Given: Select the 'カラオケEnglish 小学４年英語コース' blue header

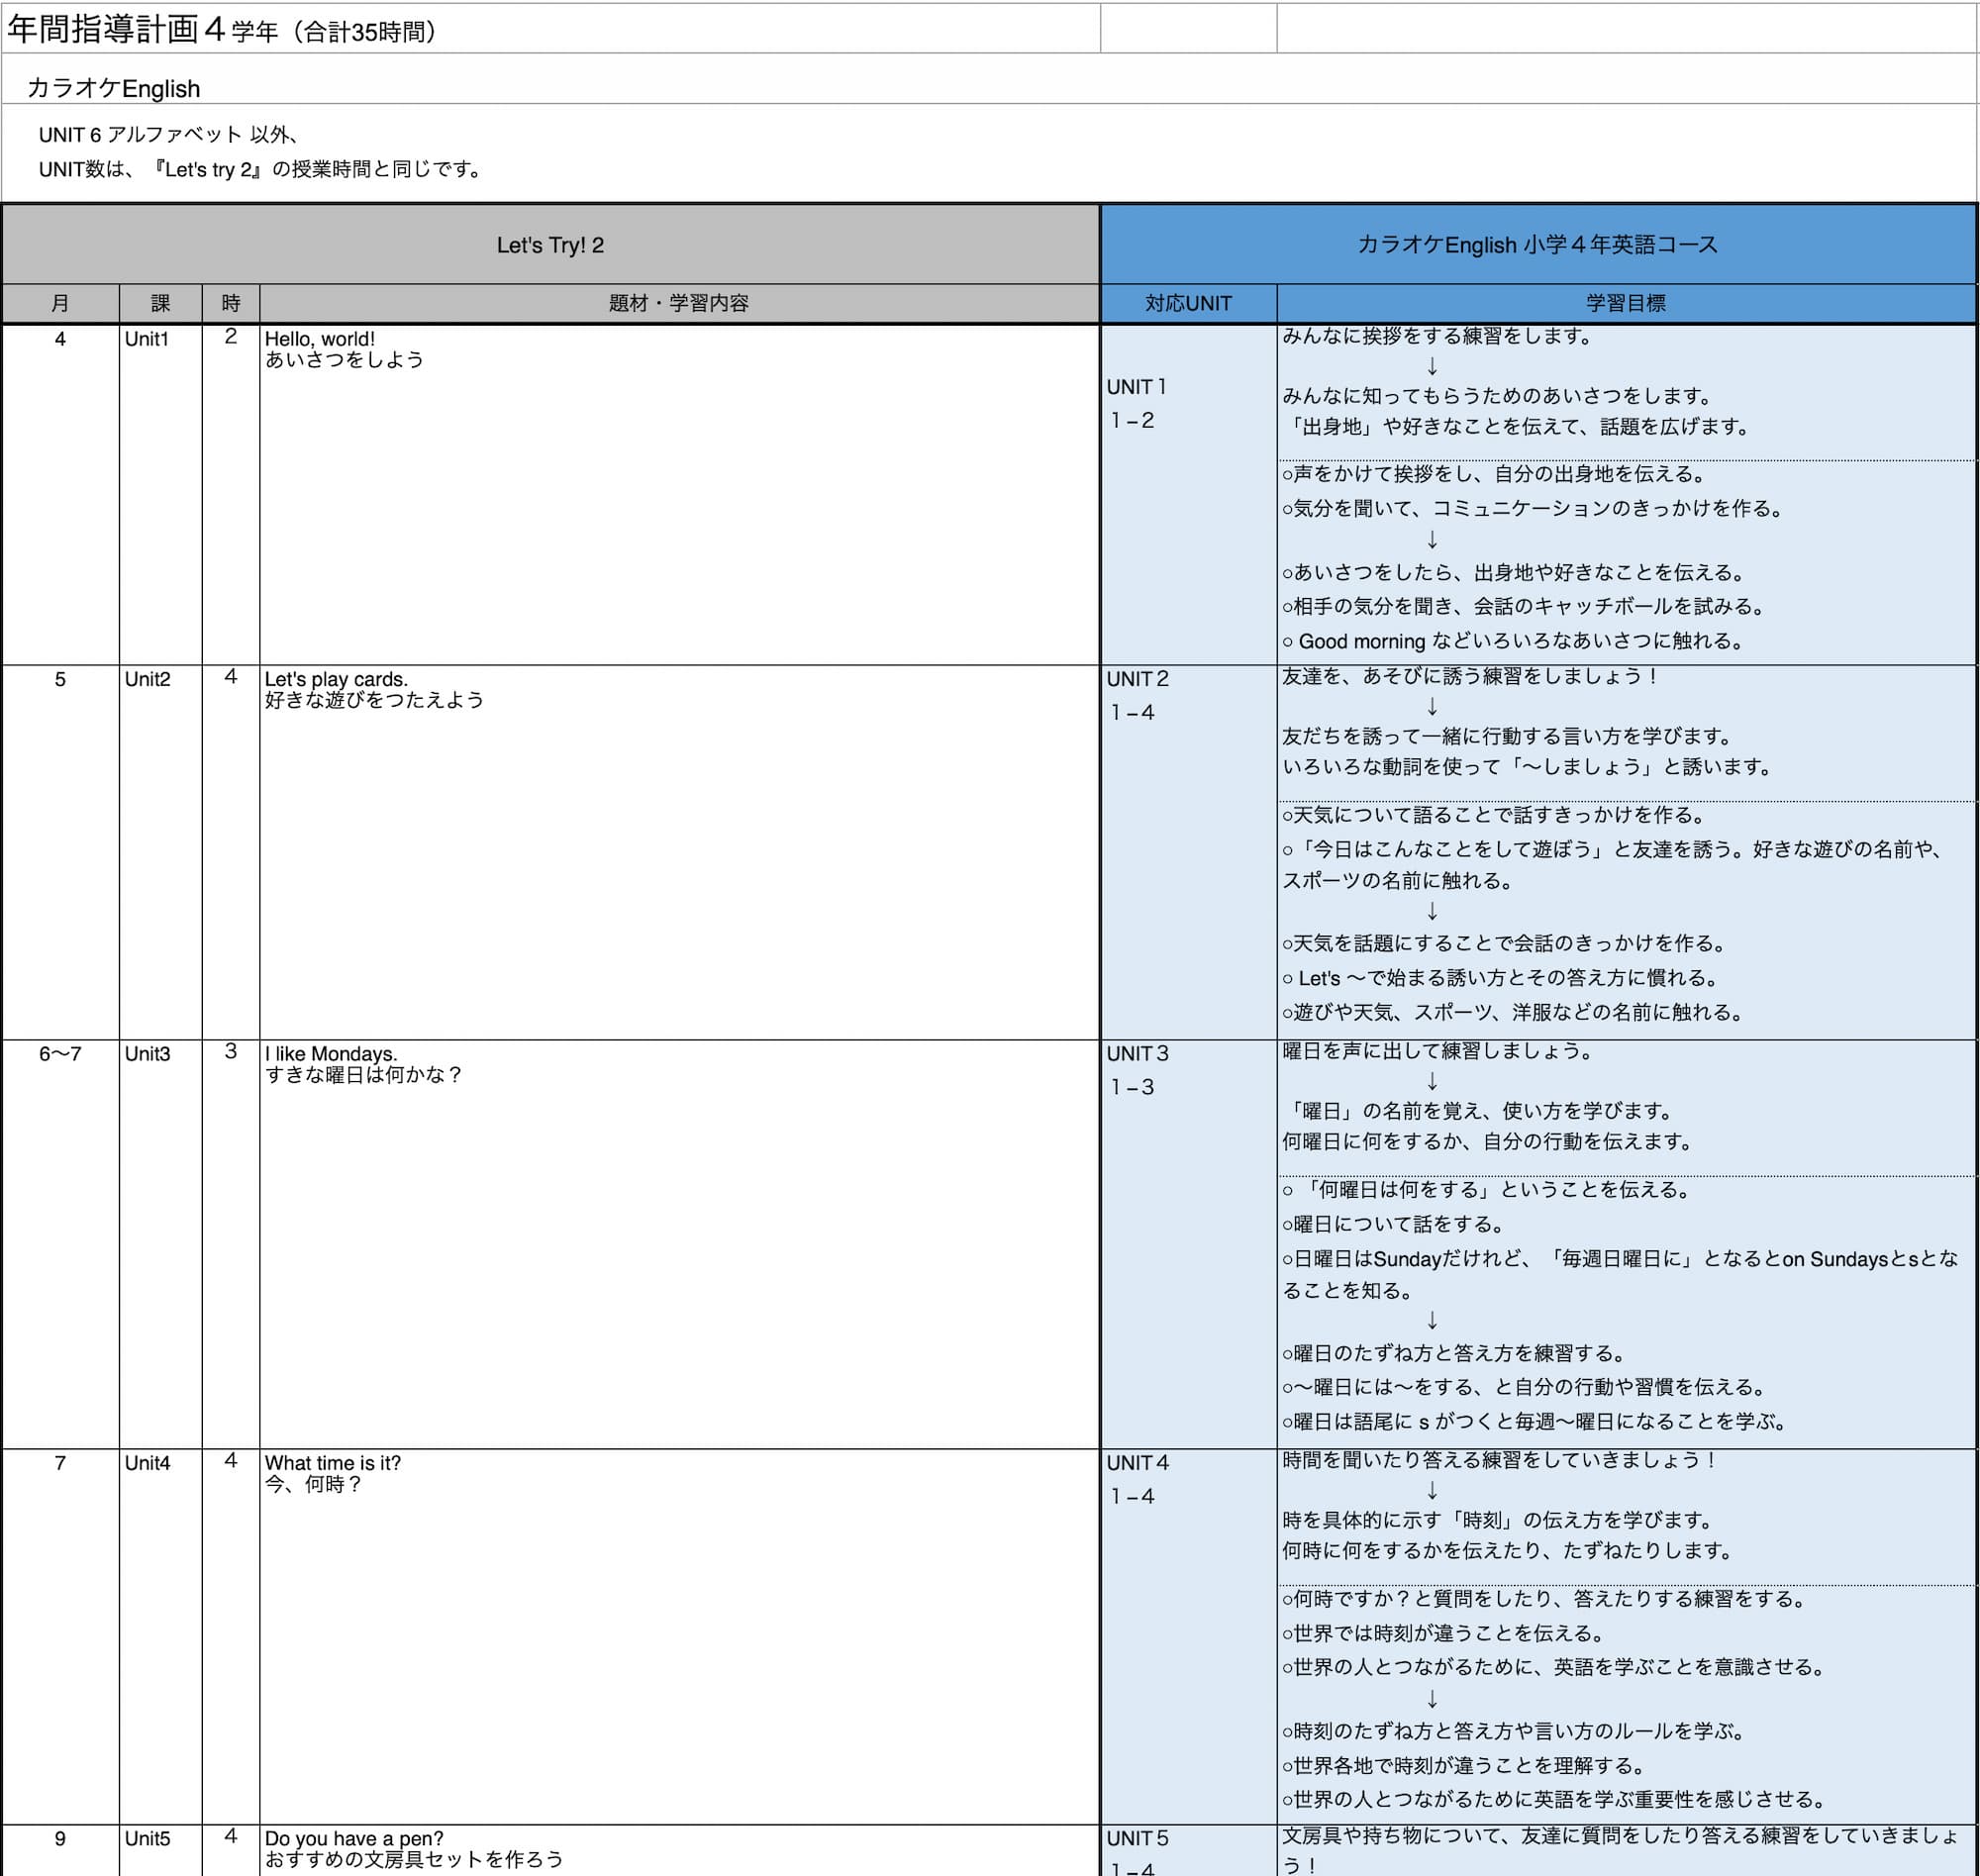Looking at the screenshot, I should coord(1538,245).
